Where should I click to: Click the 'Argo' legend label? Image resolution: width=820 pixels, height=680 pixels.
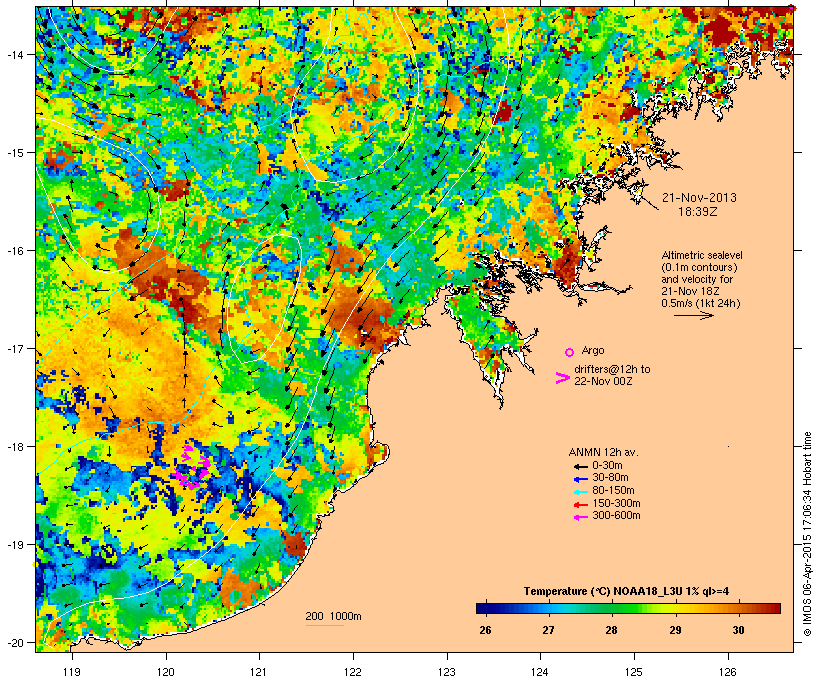click(x=593, y=350)
